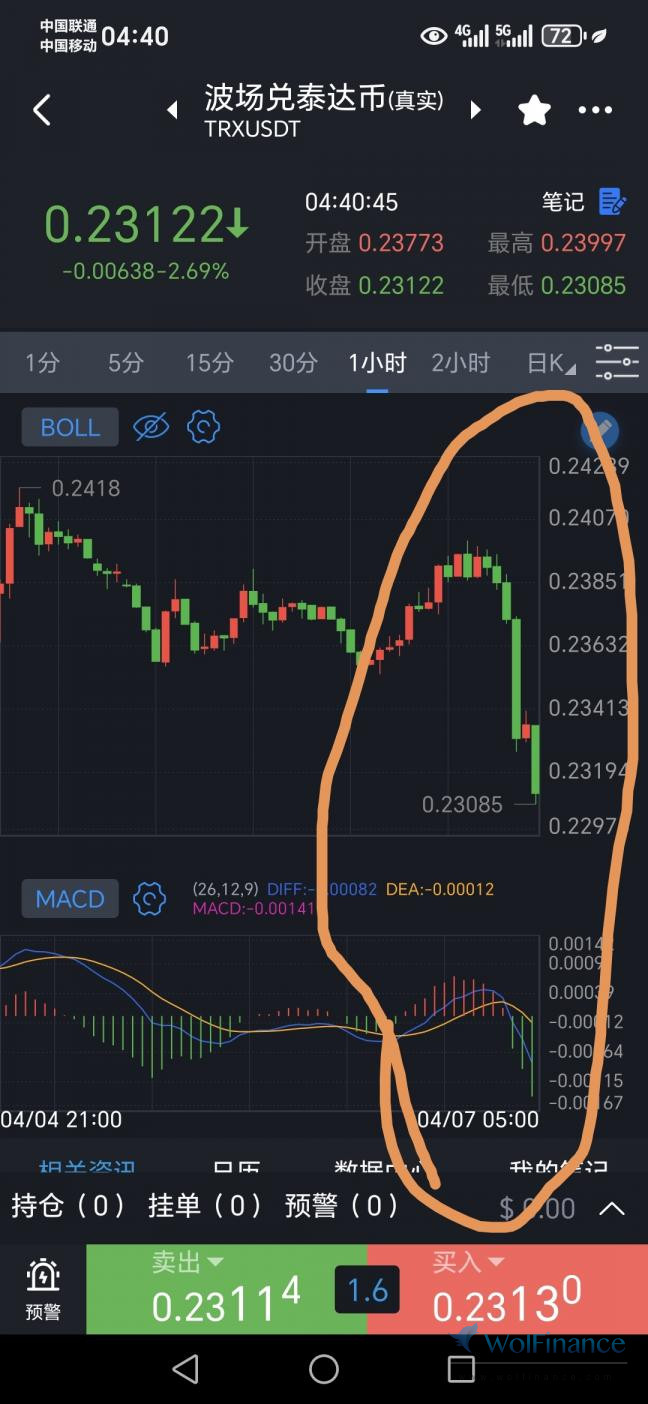Tap the 1.6 spread box

coord(367,1290)
